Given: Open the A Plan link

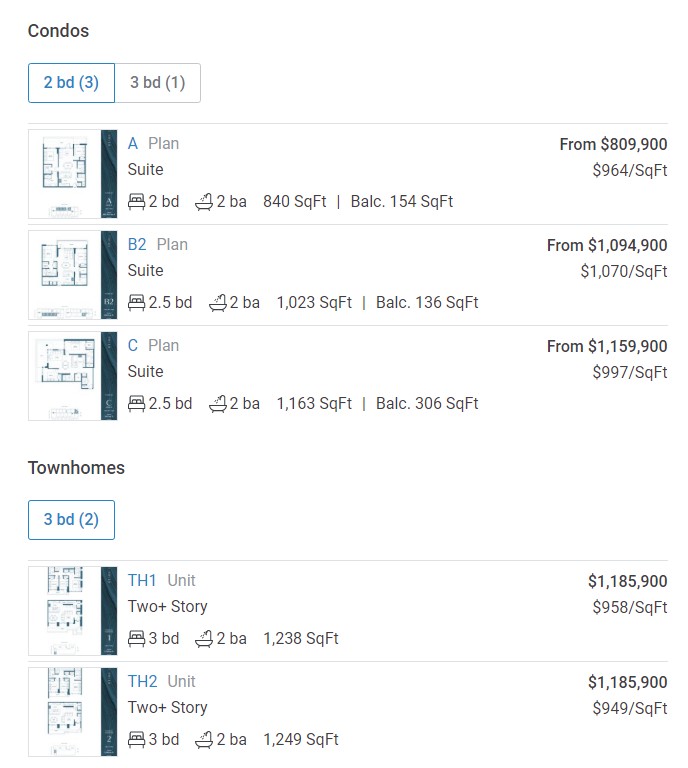Looking at the screenshot, I should 153,144.
